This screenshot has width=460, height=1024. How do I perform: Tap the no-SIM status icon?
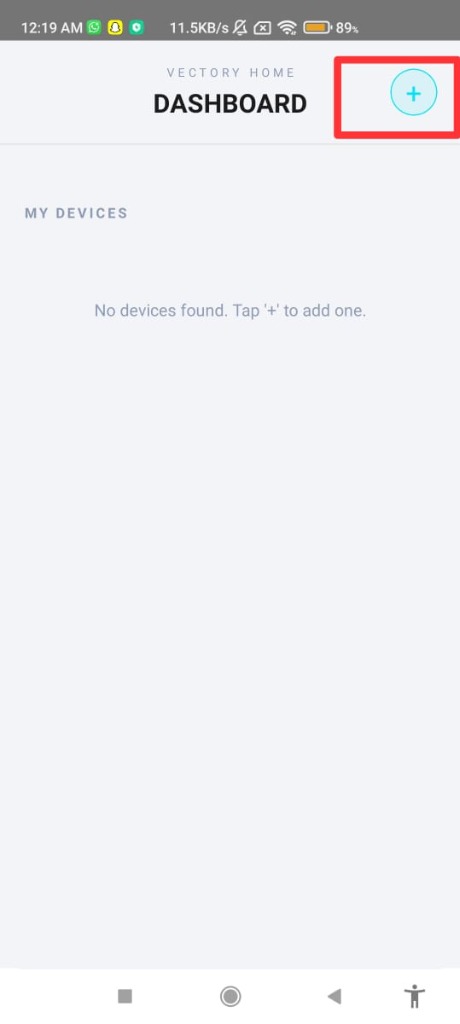click(x=262, y=28)
